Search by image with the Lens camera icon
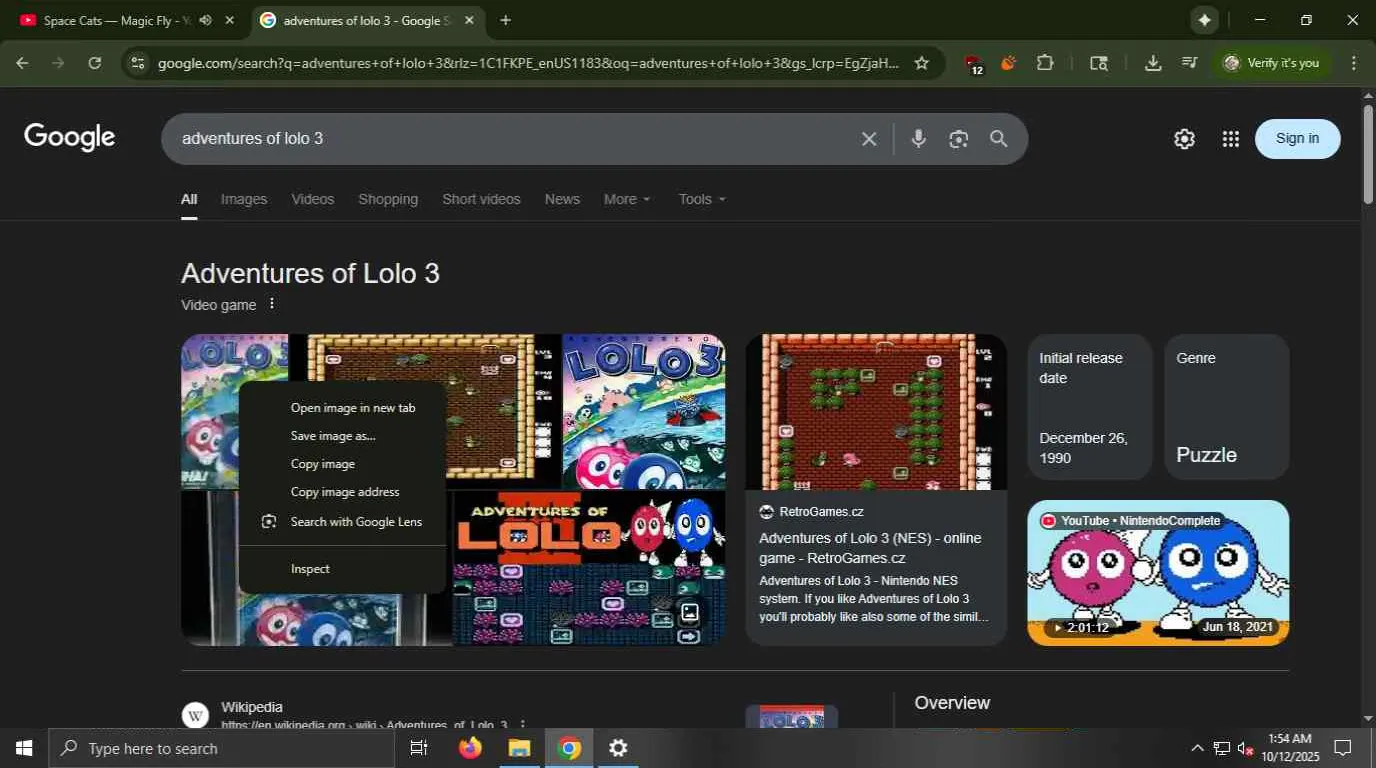 958,139
